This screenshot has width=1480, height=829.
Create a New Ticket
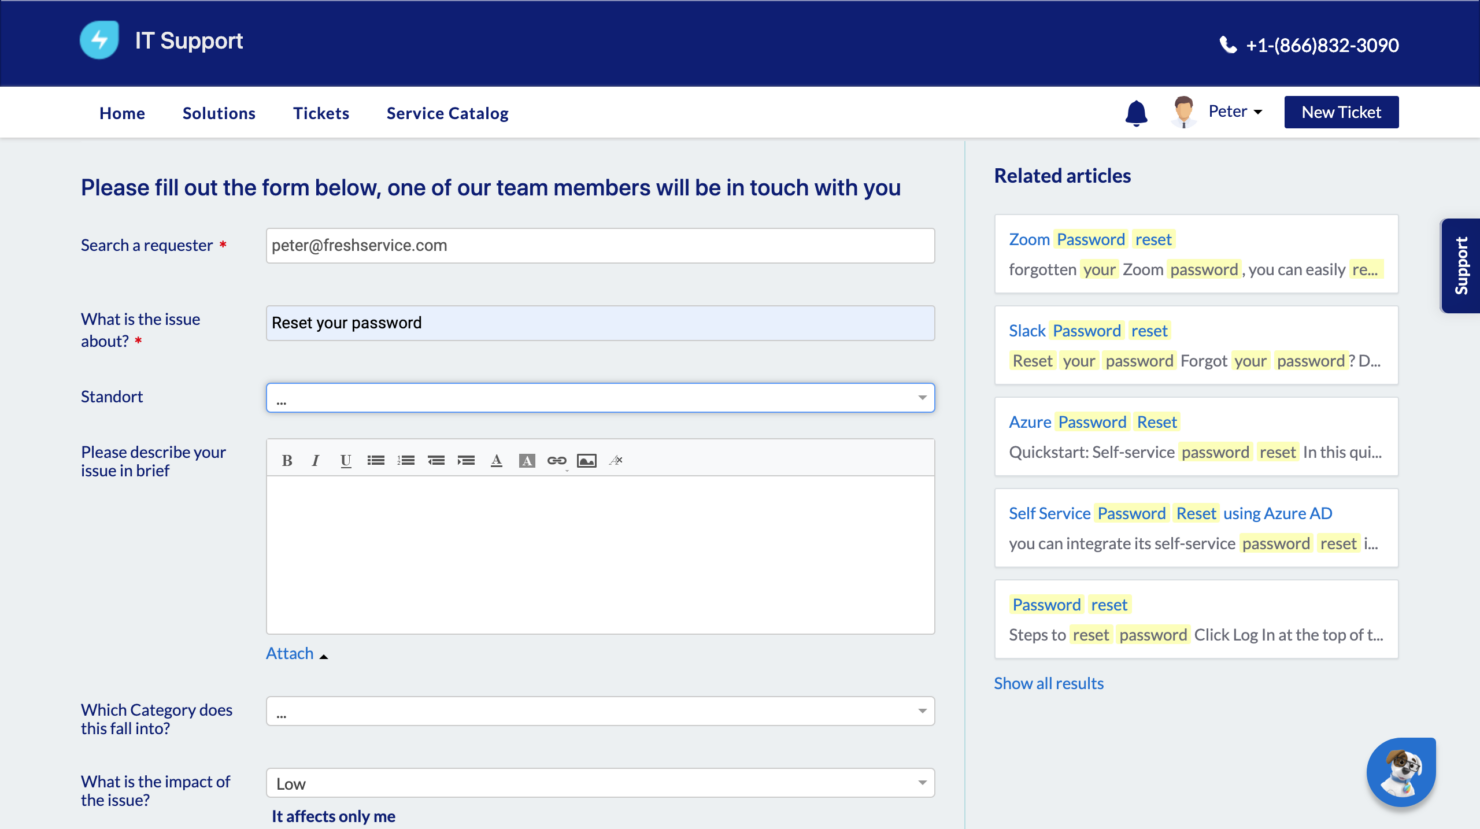point(1341,111)
